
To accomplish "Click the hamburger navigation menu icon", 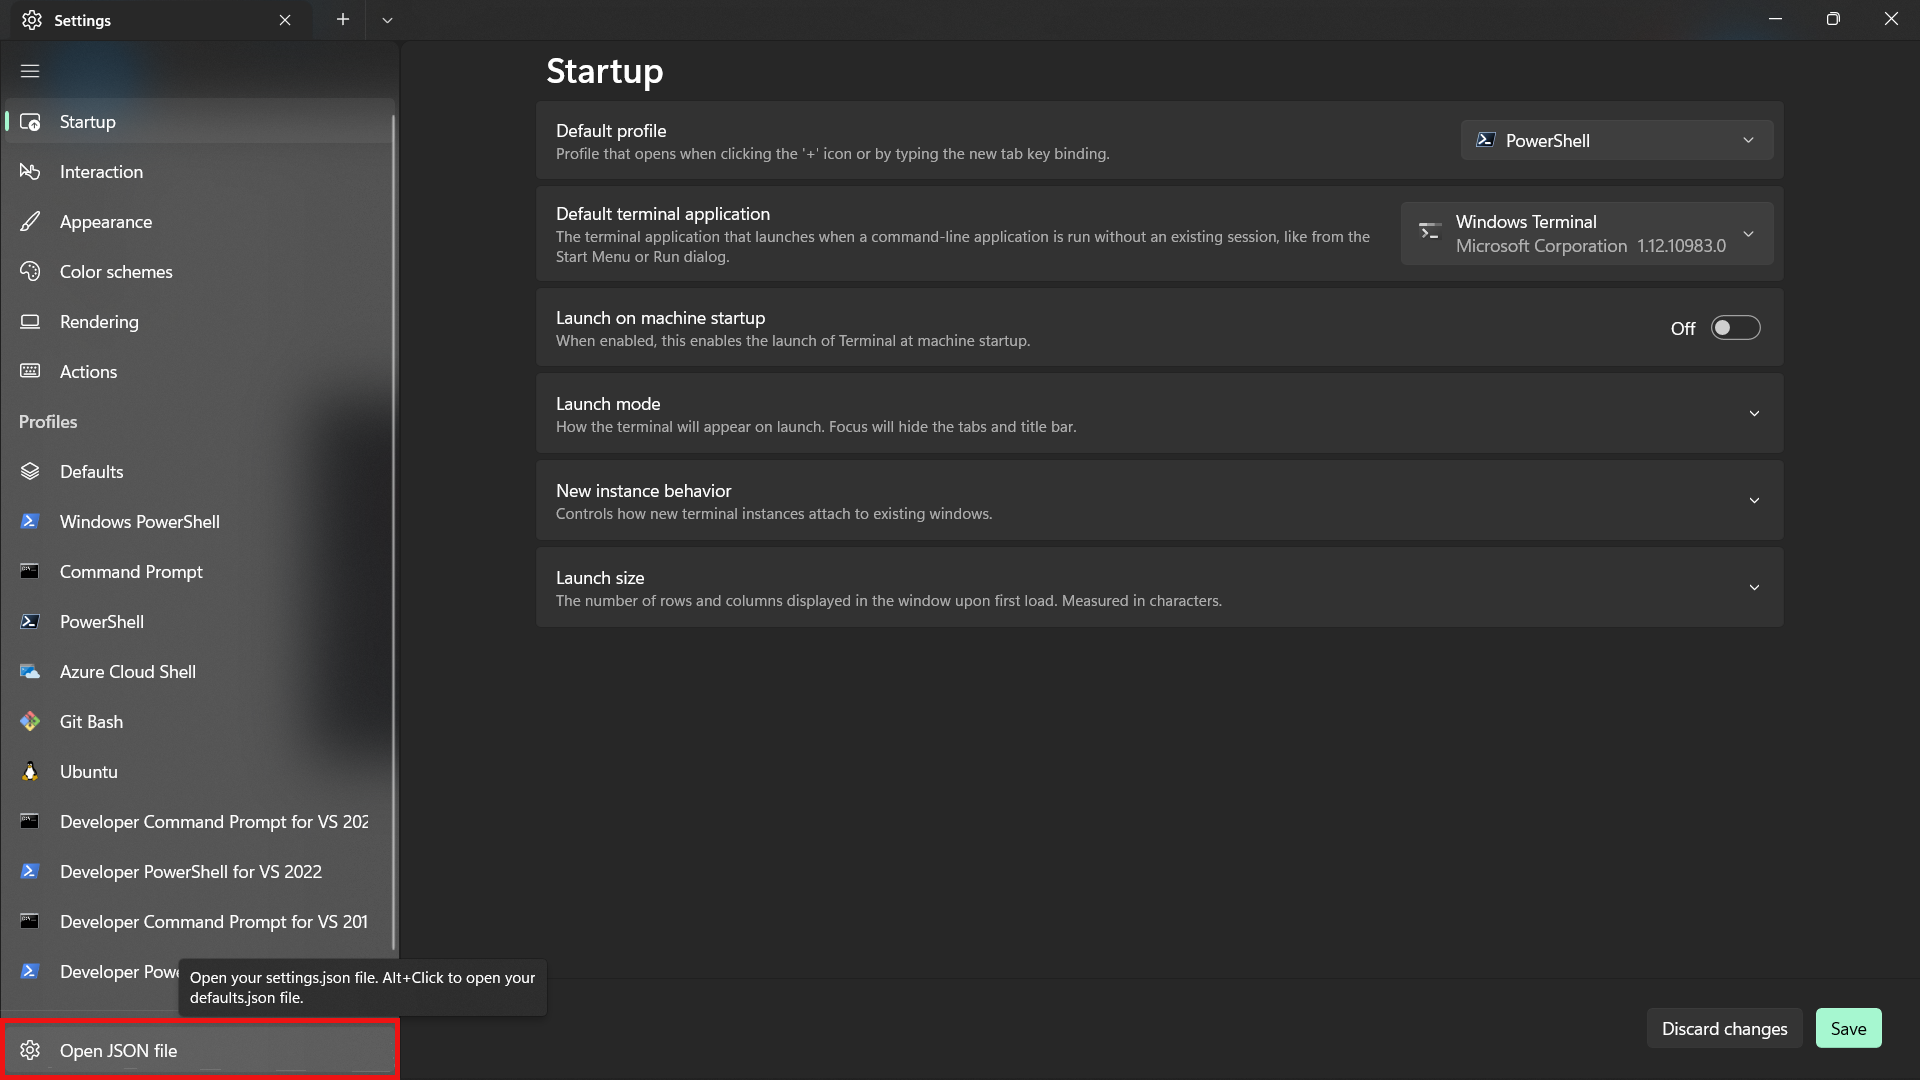I will pos(30,71).
